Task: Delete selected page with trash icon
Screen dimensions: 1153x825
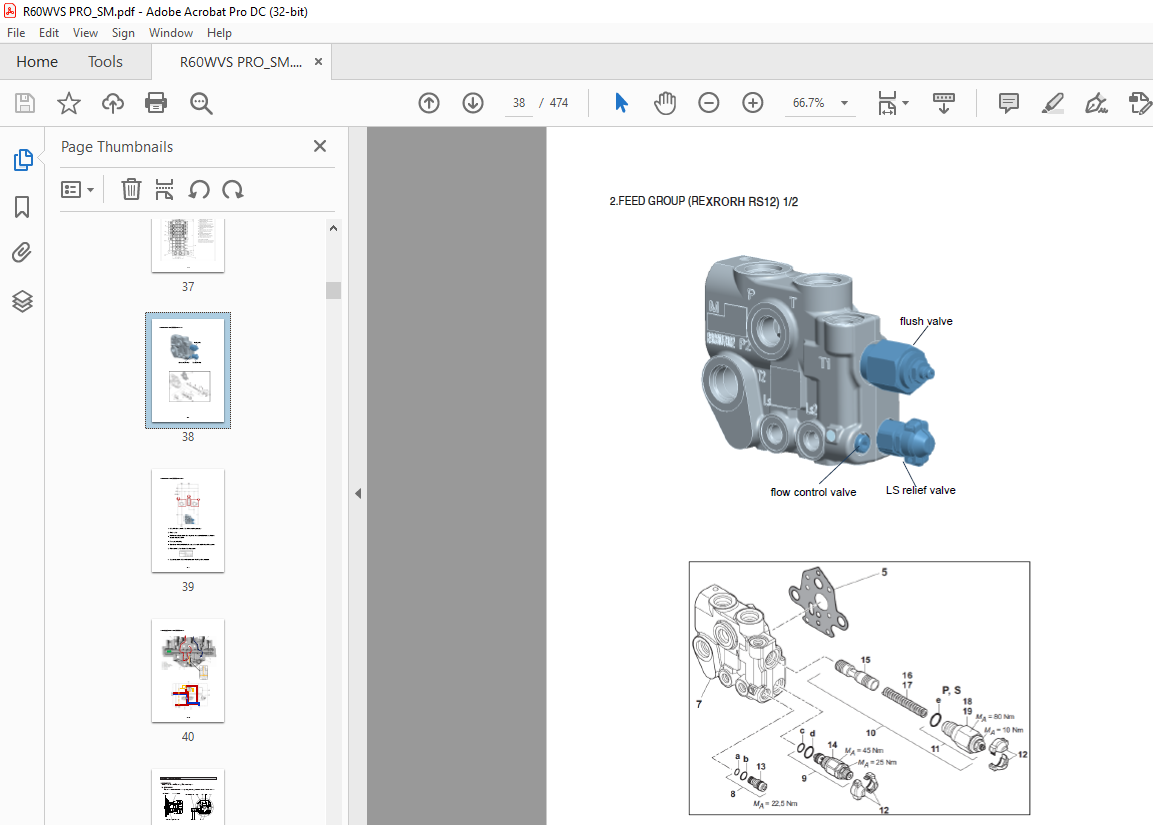Action: coord(131,190)
